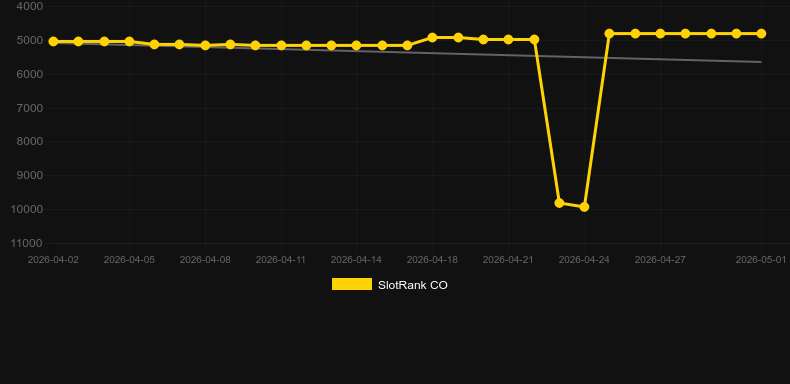The width and height of the screenshot is (790, 384).
Task: Click the data point at 2026-04-02
Action: 53,41
